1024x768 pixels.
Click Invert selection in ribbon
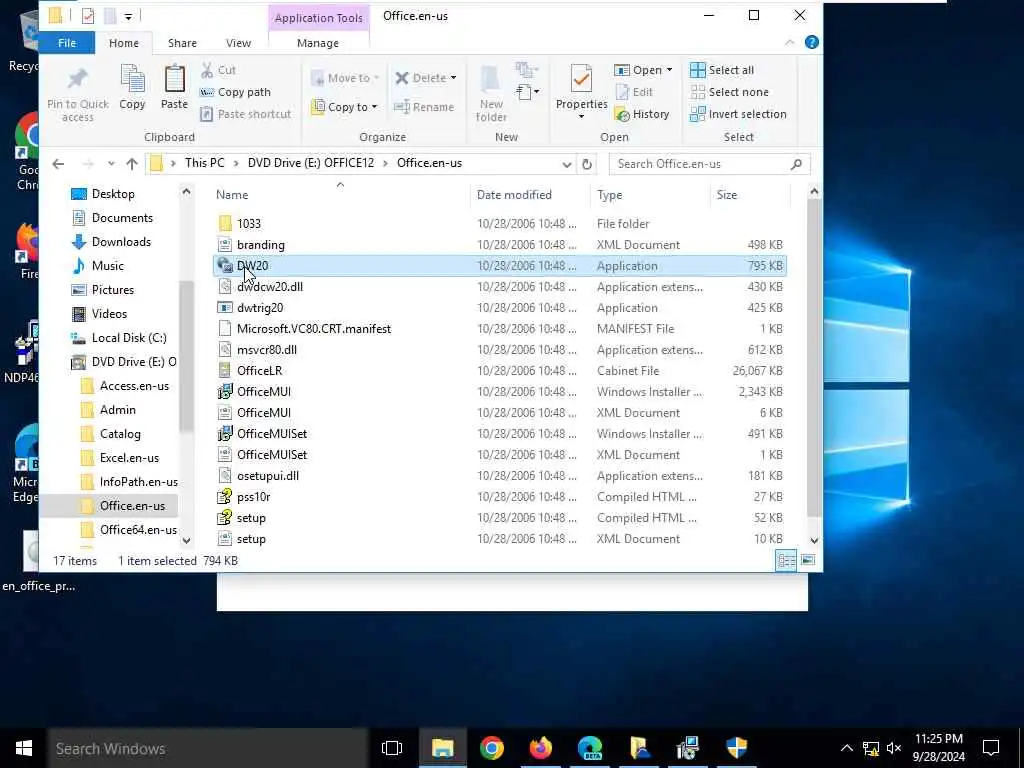739,114
